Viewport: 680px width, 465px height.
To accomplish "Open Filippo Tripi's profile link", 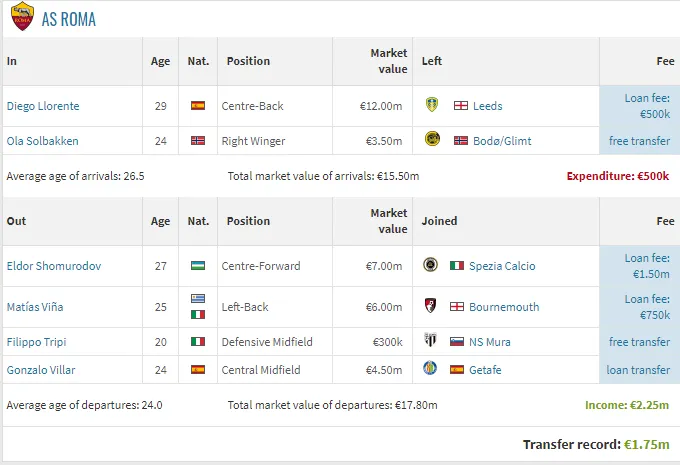I will pyautogui.click(x=36, y=342).
